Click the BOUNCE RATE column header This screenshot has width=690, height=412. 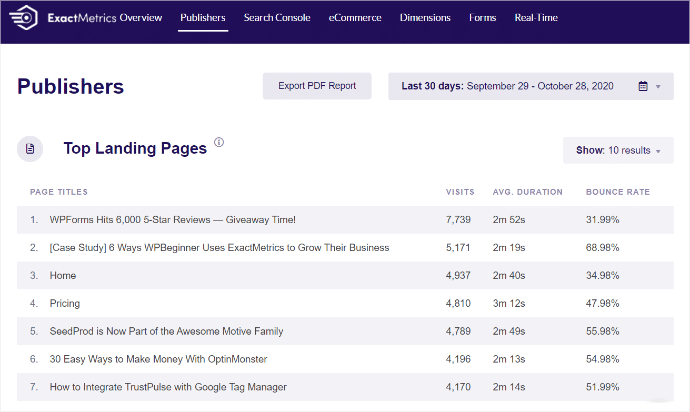coord(618,192)
